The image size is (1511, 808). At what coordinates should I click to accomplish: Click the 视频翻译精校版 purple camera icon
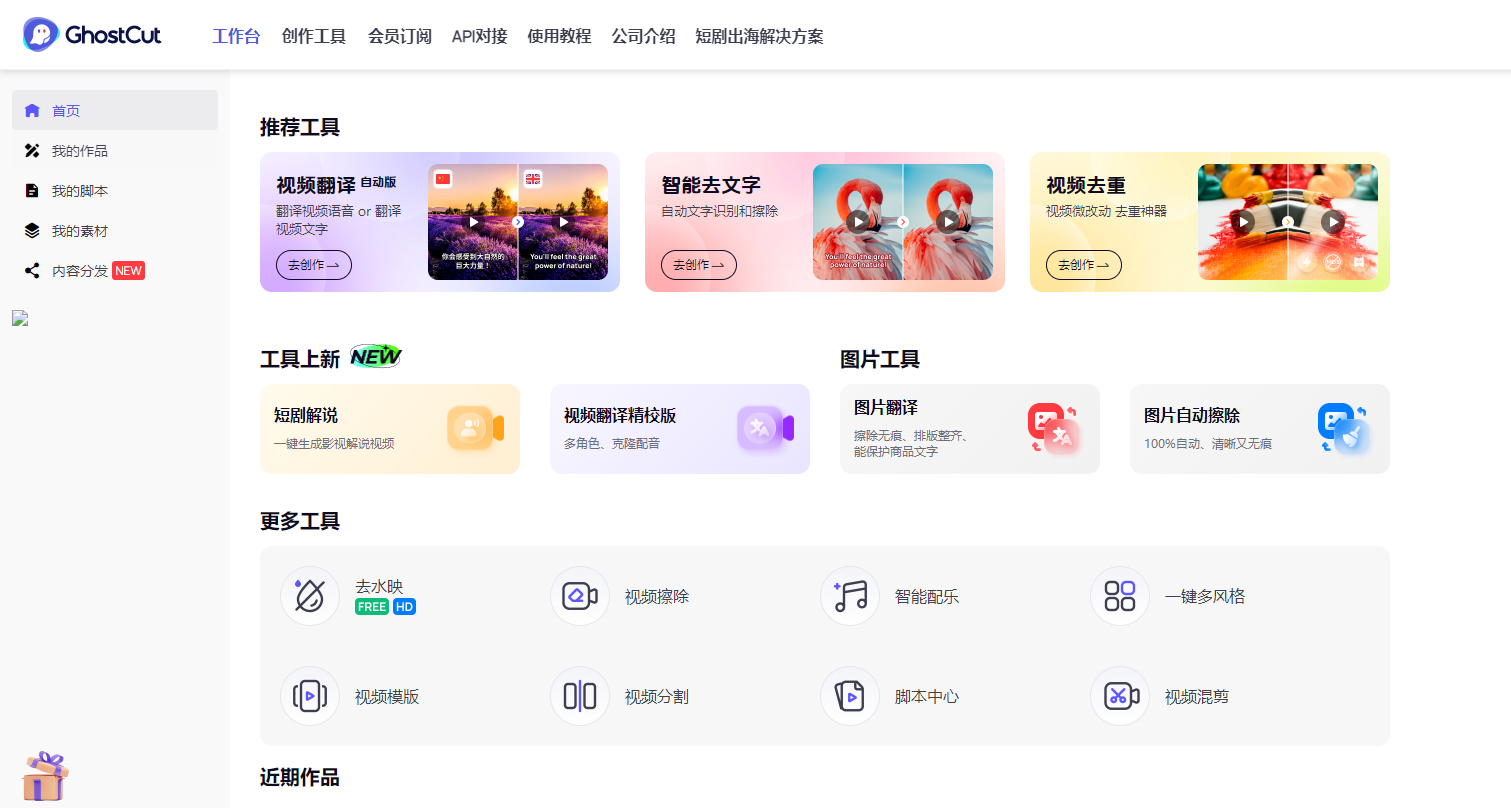tap(765, 428)
